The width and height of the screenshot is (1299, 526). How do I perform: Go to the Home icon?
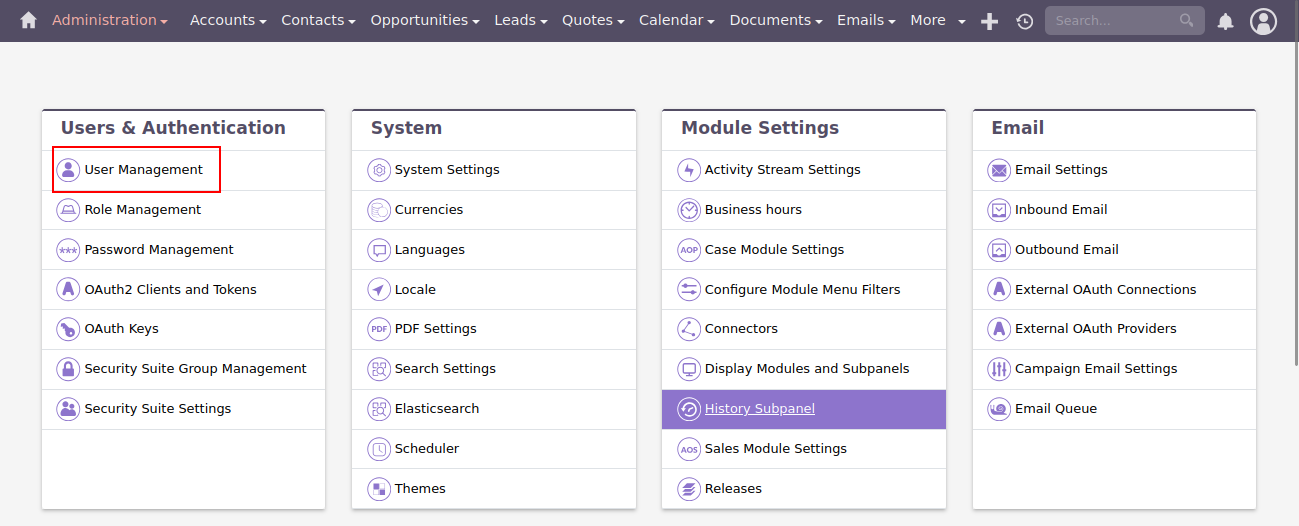pyautogui.click(x=28, y=20)
